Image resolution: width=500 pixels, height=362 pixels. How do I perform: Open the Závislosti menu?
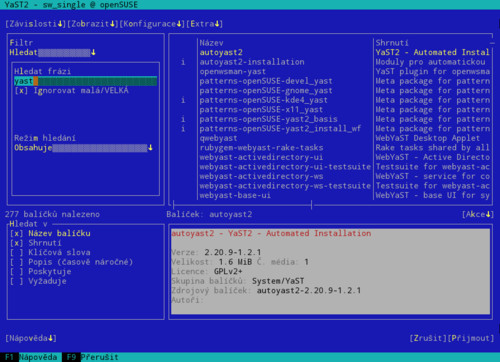pos(36,24)
